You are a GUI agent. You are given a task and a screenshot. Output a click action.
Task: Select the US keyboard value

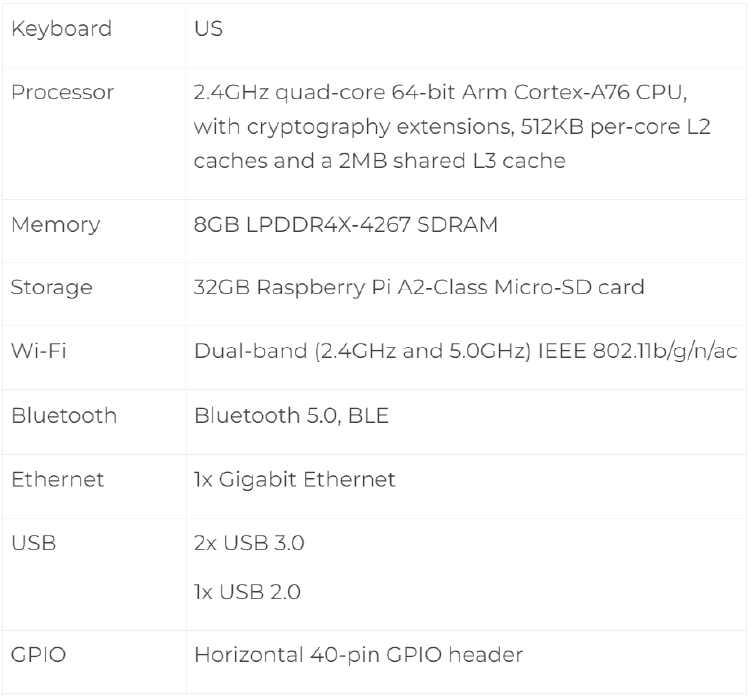click(208, 29)
